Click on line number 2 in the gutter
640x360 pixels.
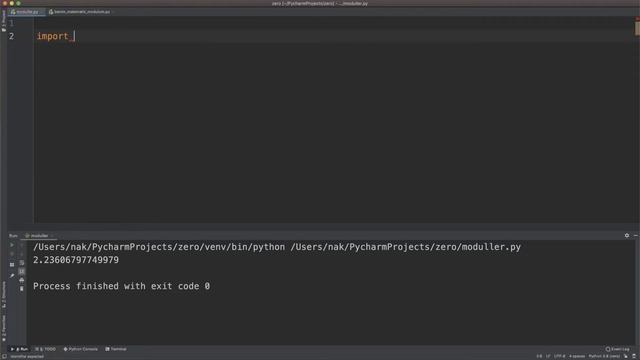pyautogui.click(x=11, y=36)
